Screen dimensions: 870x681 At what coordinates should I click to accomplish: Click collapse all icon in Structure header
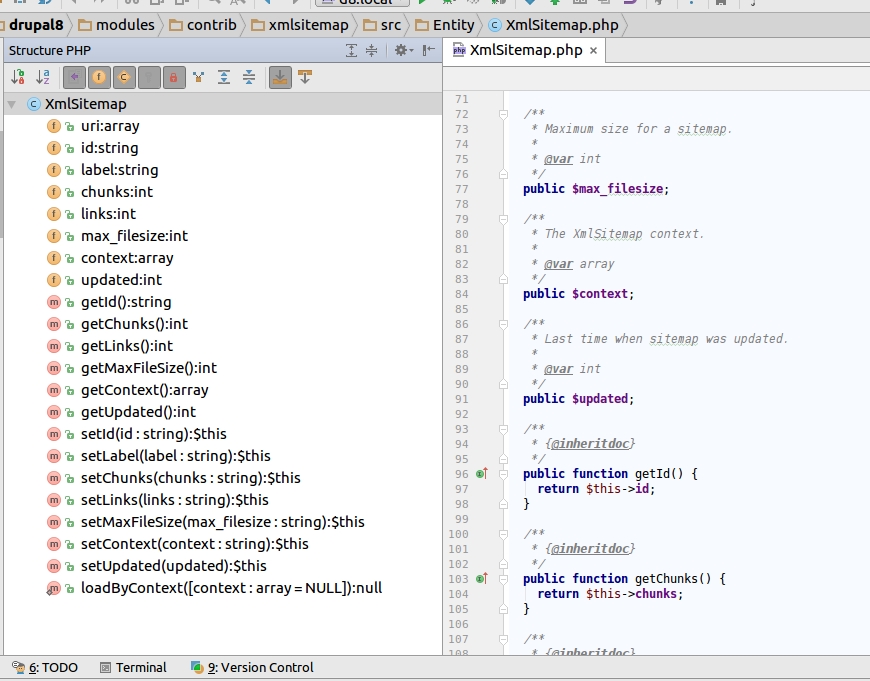pos(371,51)
